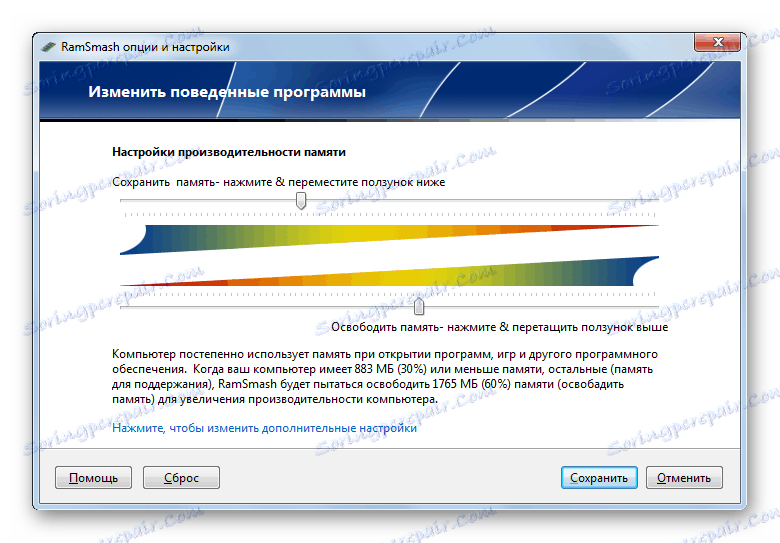The height and width of the screenshot is (543, 780).
Task: Click the banner title Изменить поведенные программы
Action: coord(227,92)
